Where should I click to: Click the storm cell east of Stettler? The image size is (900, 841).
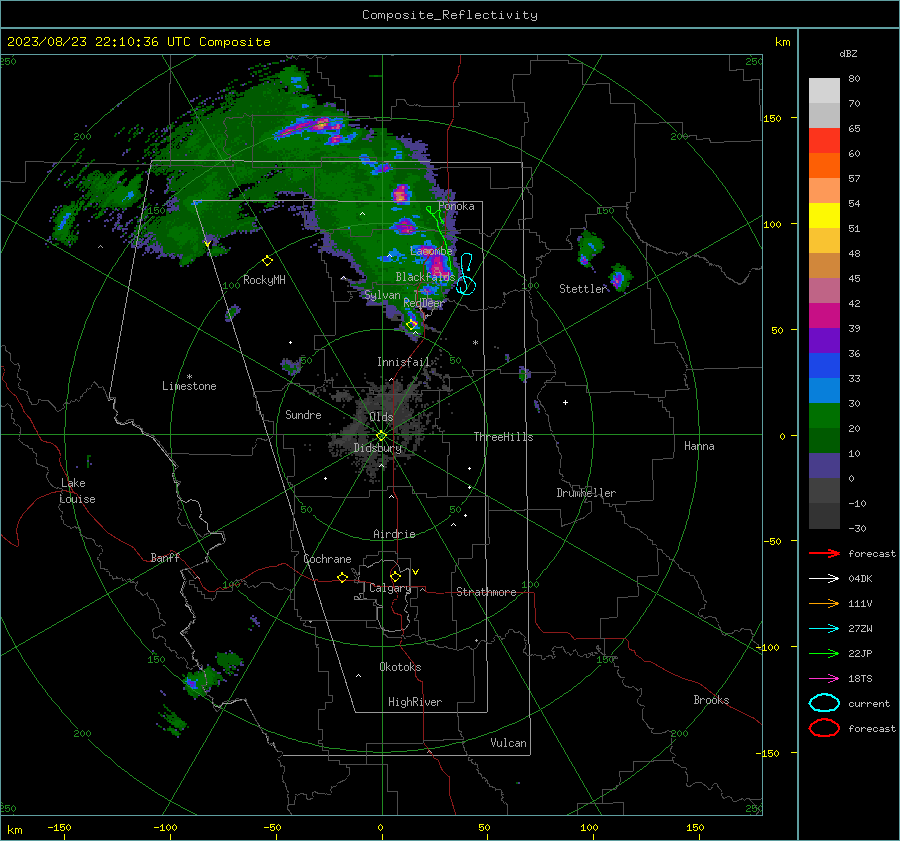pyautogui.click(x=618, y=279)
